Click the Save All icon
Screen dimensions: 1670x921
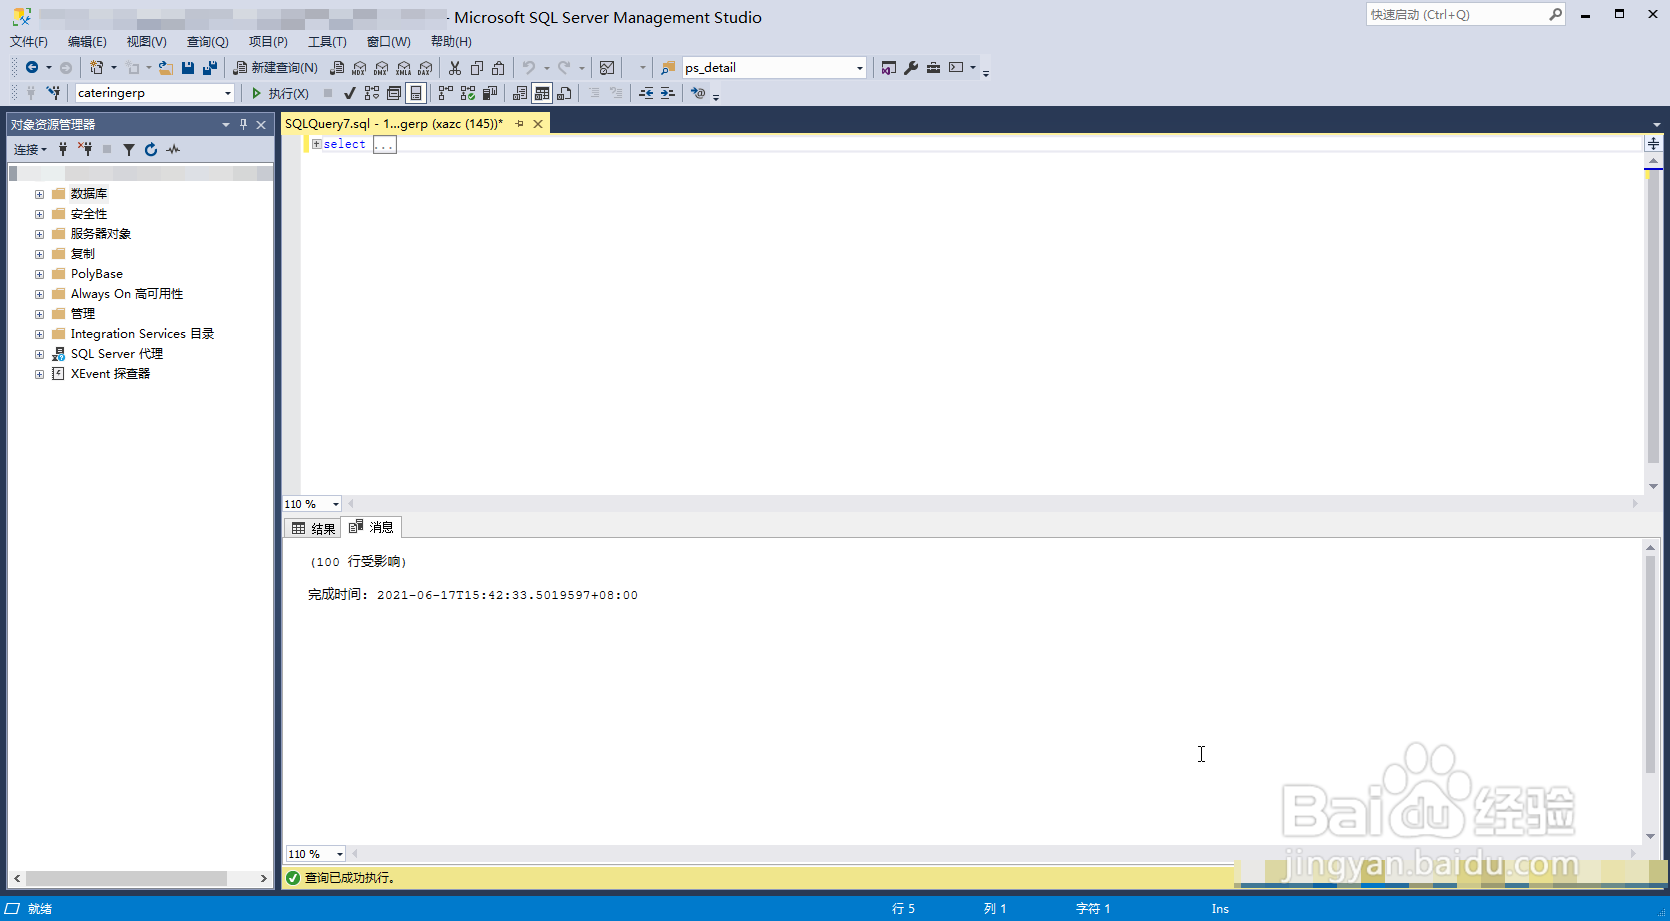tap(210, 67)
